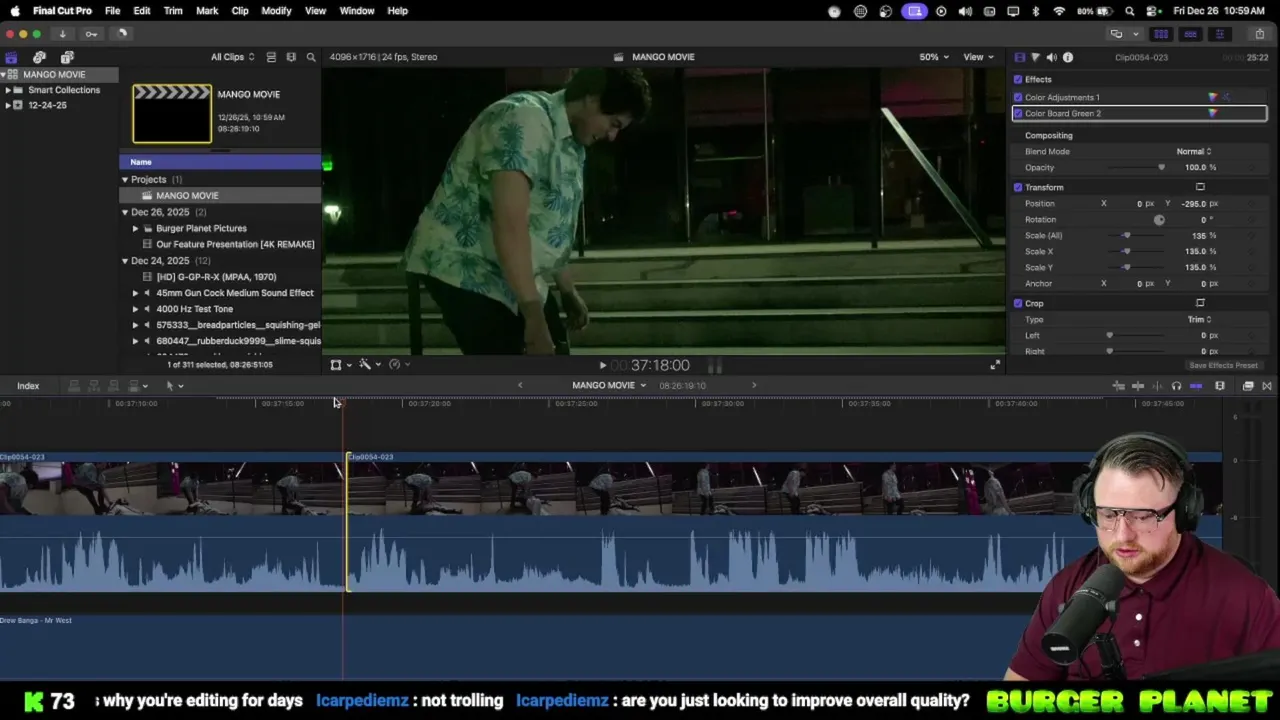Open timeline clip appearance options
1280x720 pixels.
point(1220,386)
